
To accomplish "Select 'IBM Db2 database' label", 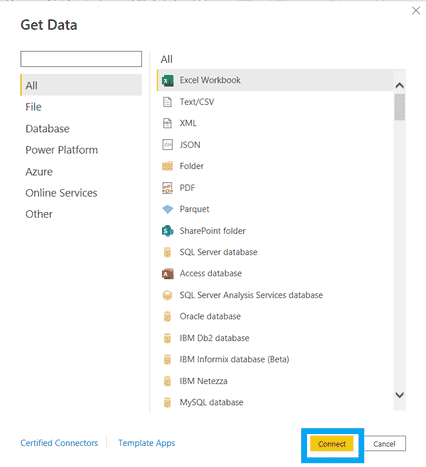I will coord(214,338).
